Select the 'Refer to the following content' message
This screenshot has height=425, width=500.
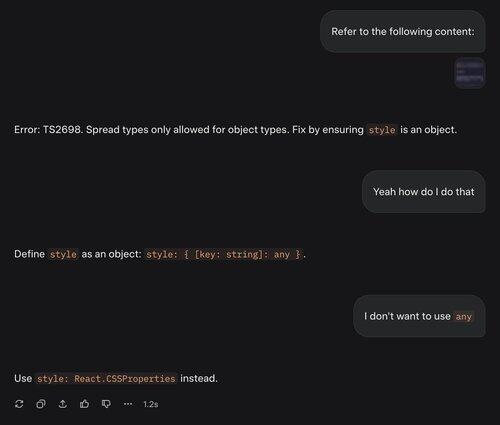click(403, 31)
